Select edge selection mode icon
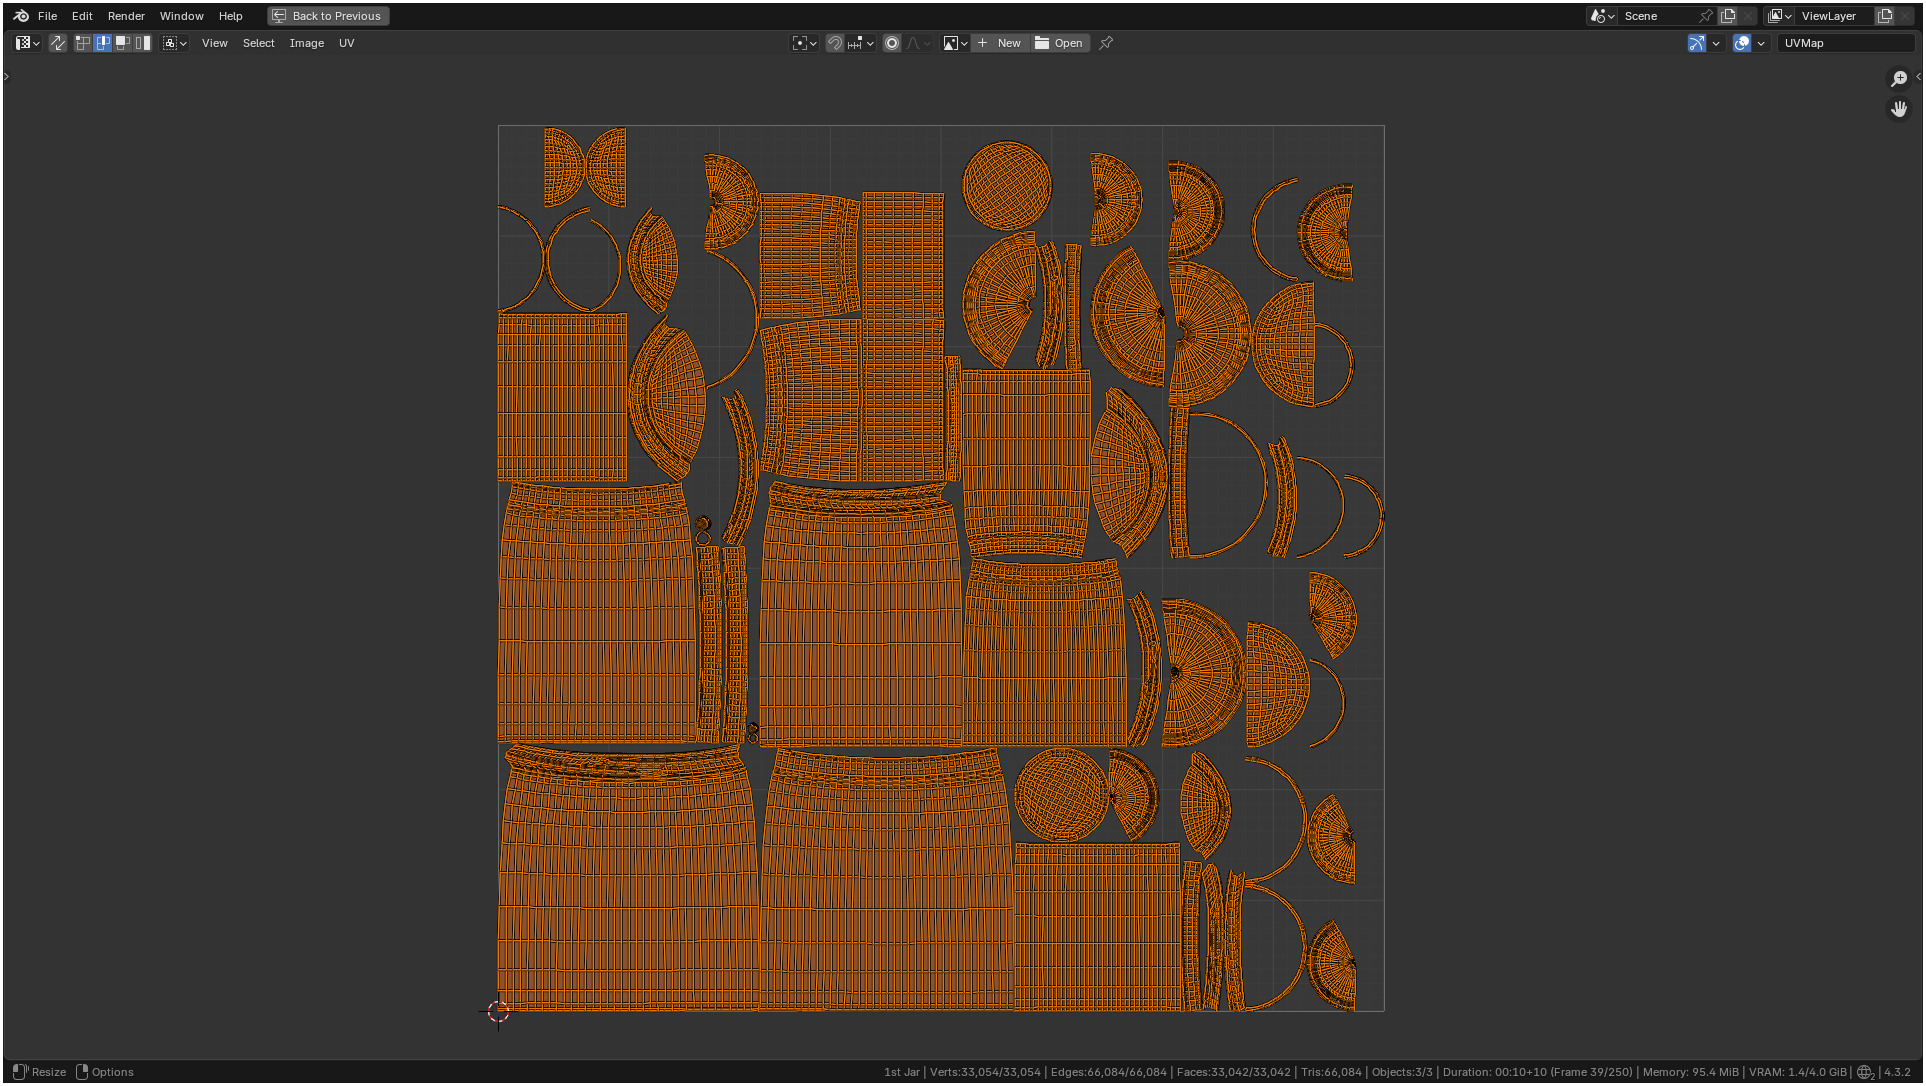Image resolution: width=1926 pixels, height=1086 pixels. 103,43
